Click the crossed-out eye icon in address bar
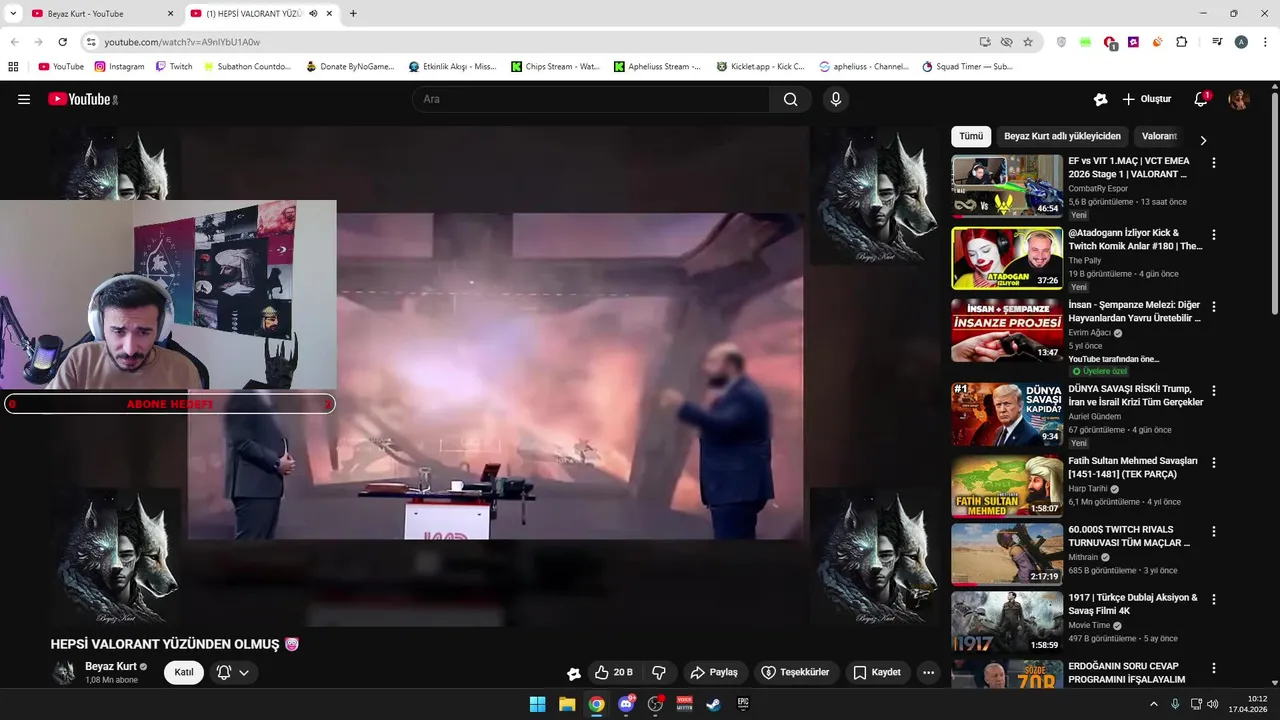The image size is (1280, 720). point(1007,42)
